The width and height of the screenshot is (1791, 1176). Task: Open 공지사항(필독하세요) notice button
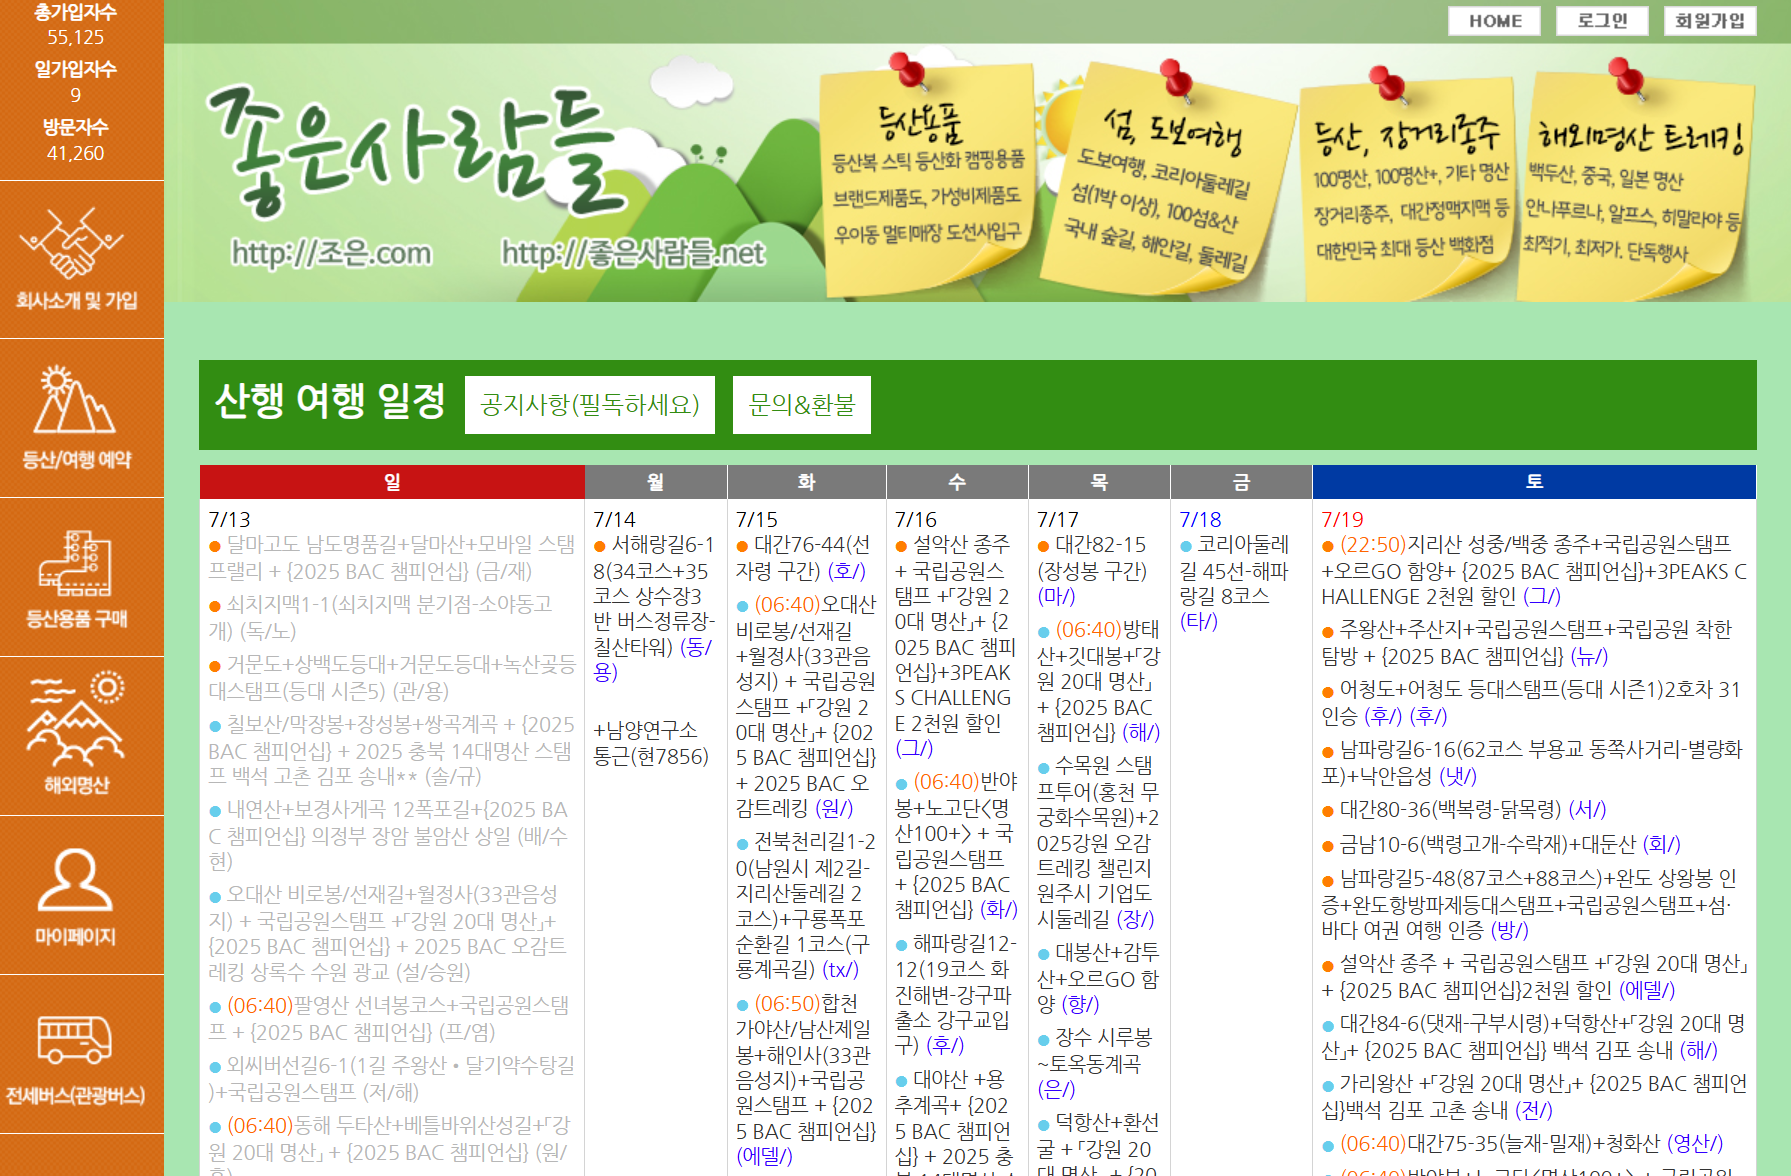(590, 405)
